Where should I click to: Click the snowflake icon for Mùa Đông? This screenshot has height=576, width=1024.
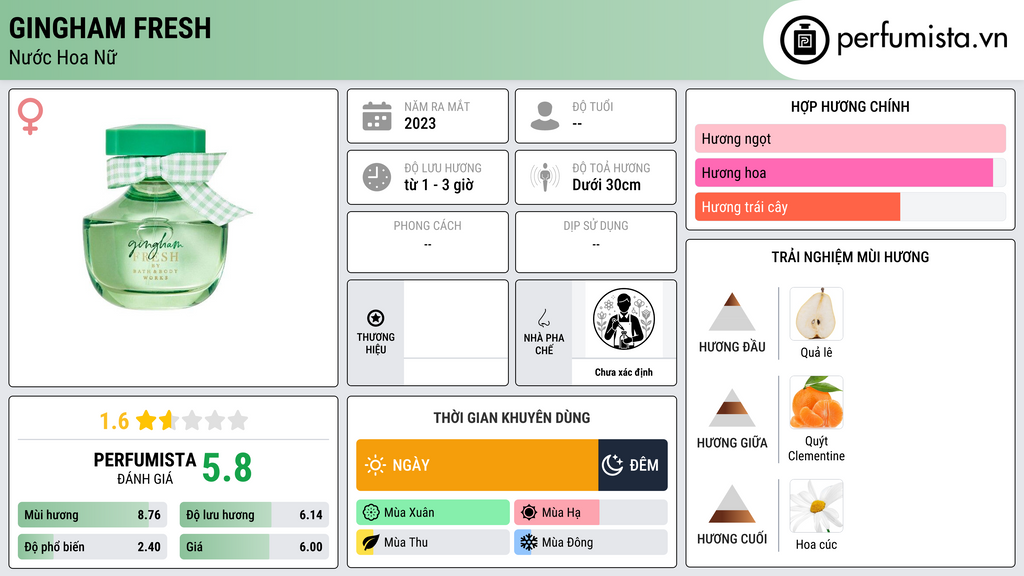[x=528, y=542]
